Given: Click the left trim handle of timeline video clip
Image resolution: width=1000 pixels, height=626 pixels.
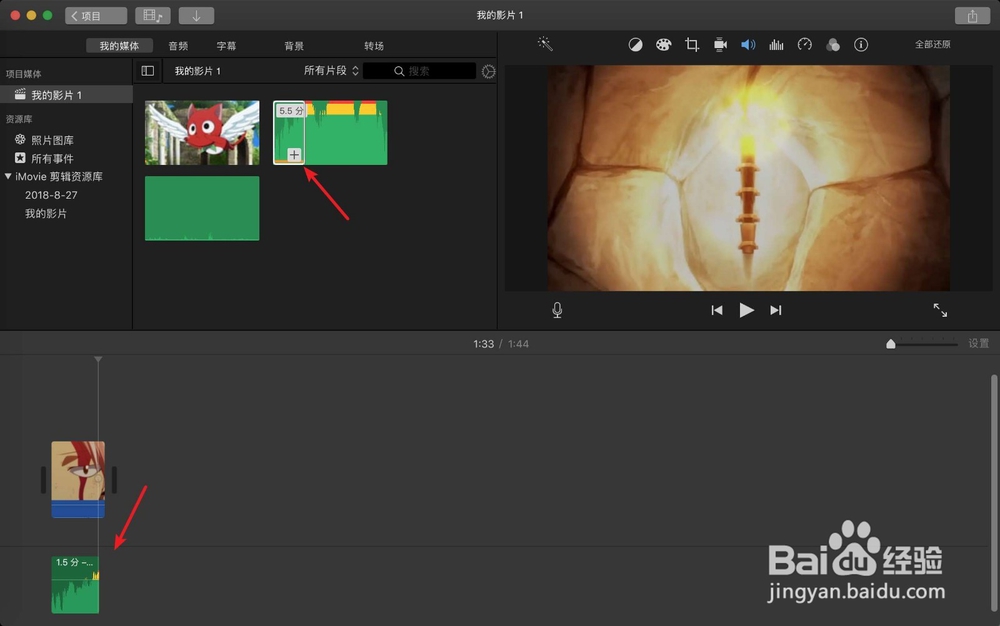Looking at the screenshot, I should (x=43, y=479).
